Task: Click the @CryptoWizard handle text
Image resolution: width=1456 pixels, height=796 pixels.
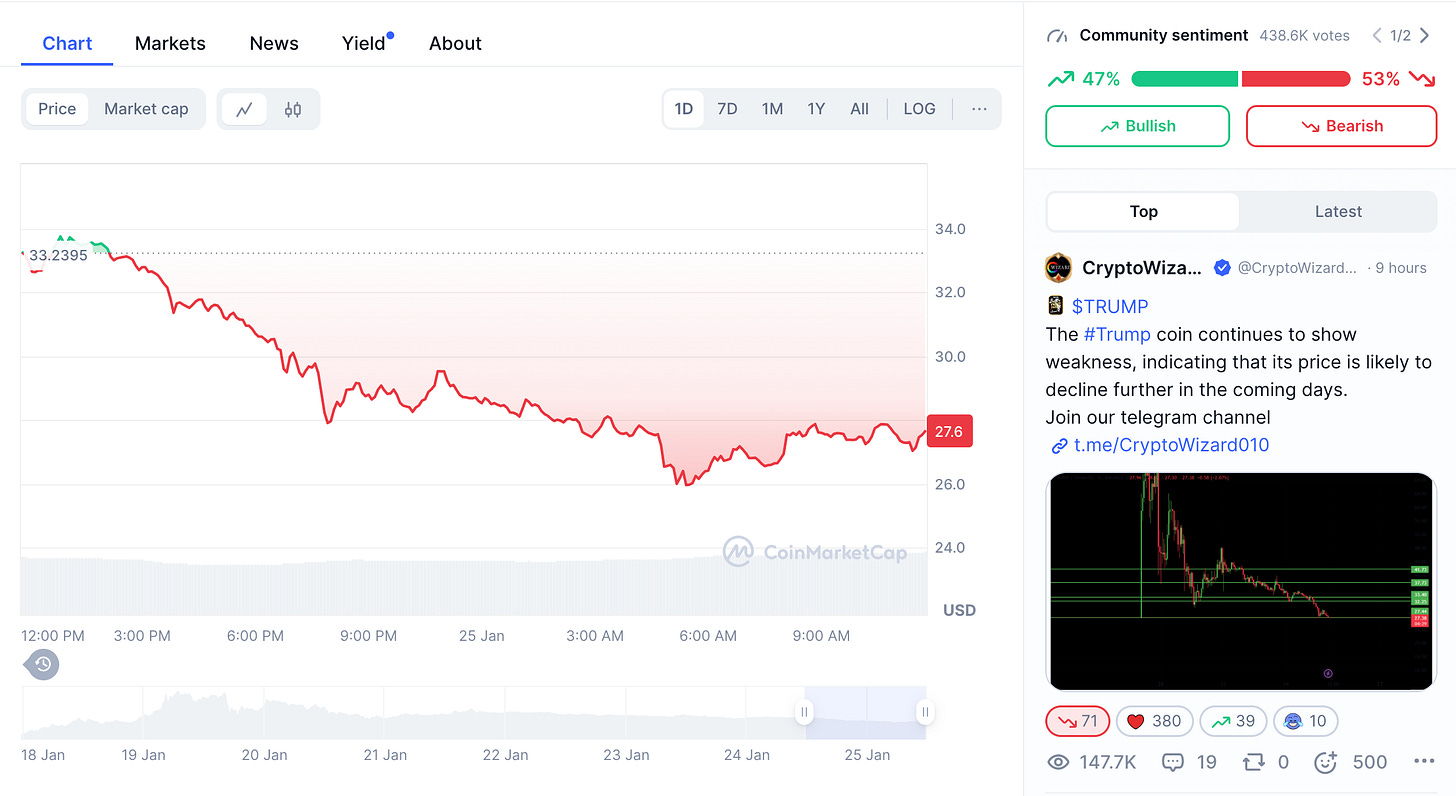Action: pyautogui.click(x=1297, y=268)
